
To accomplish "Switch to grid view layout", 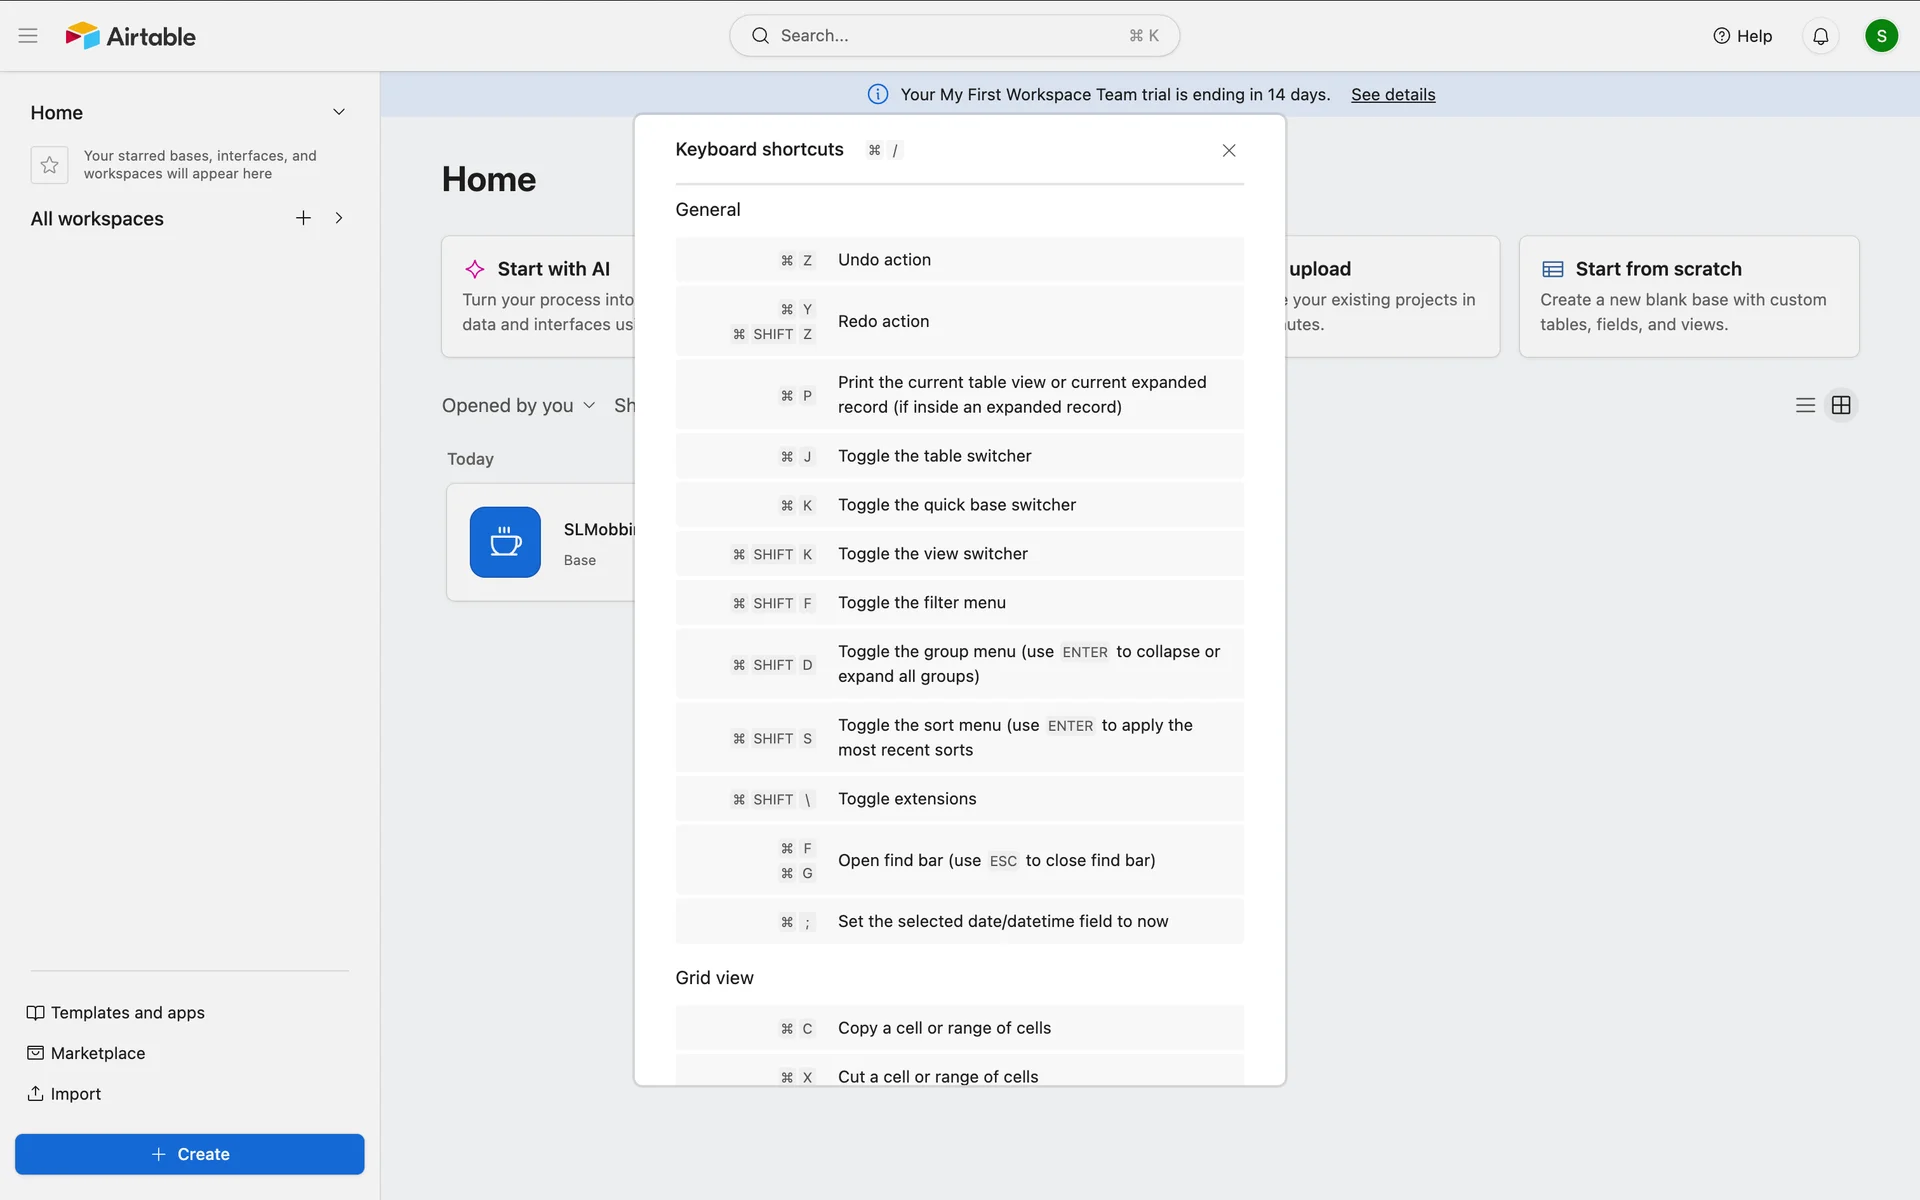I will coord(1840,405).
